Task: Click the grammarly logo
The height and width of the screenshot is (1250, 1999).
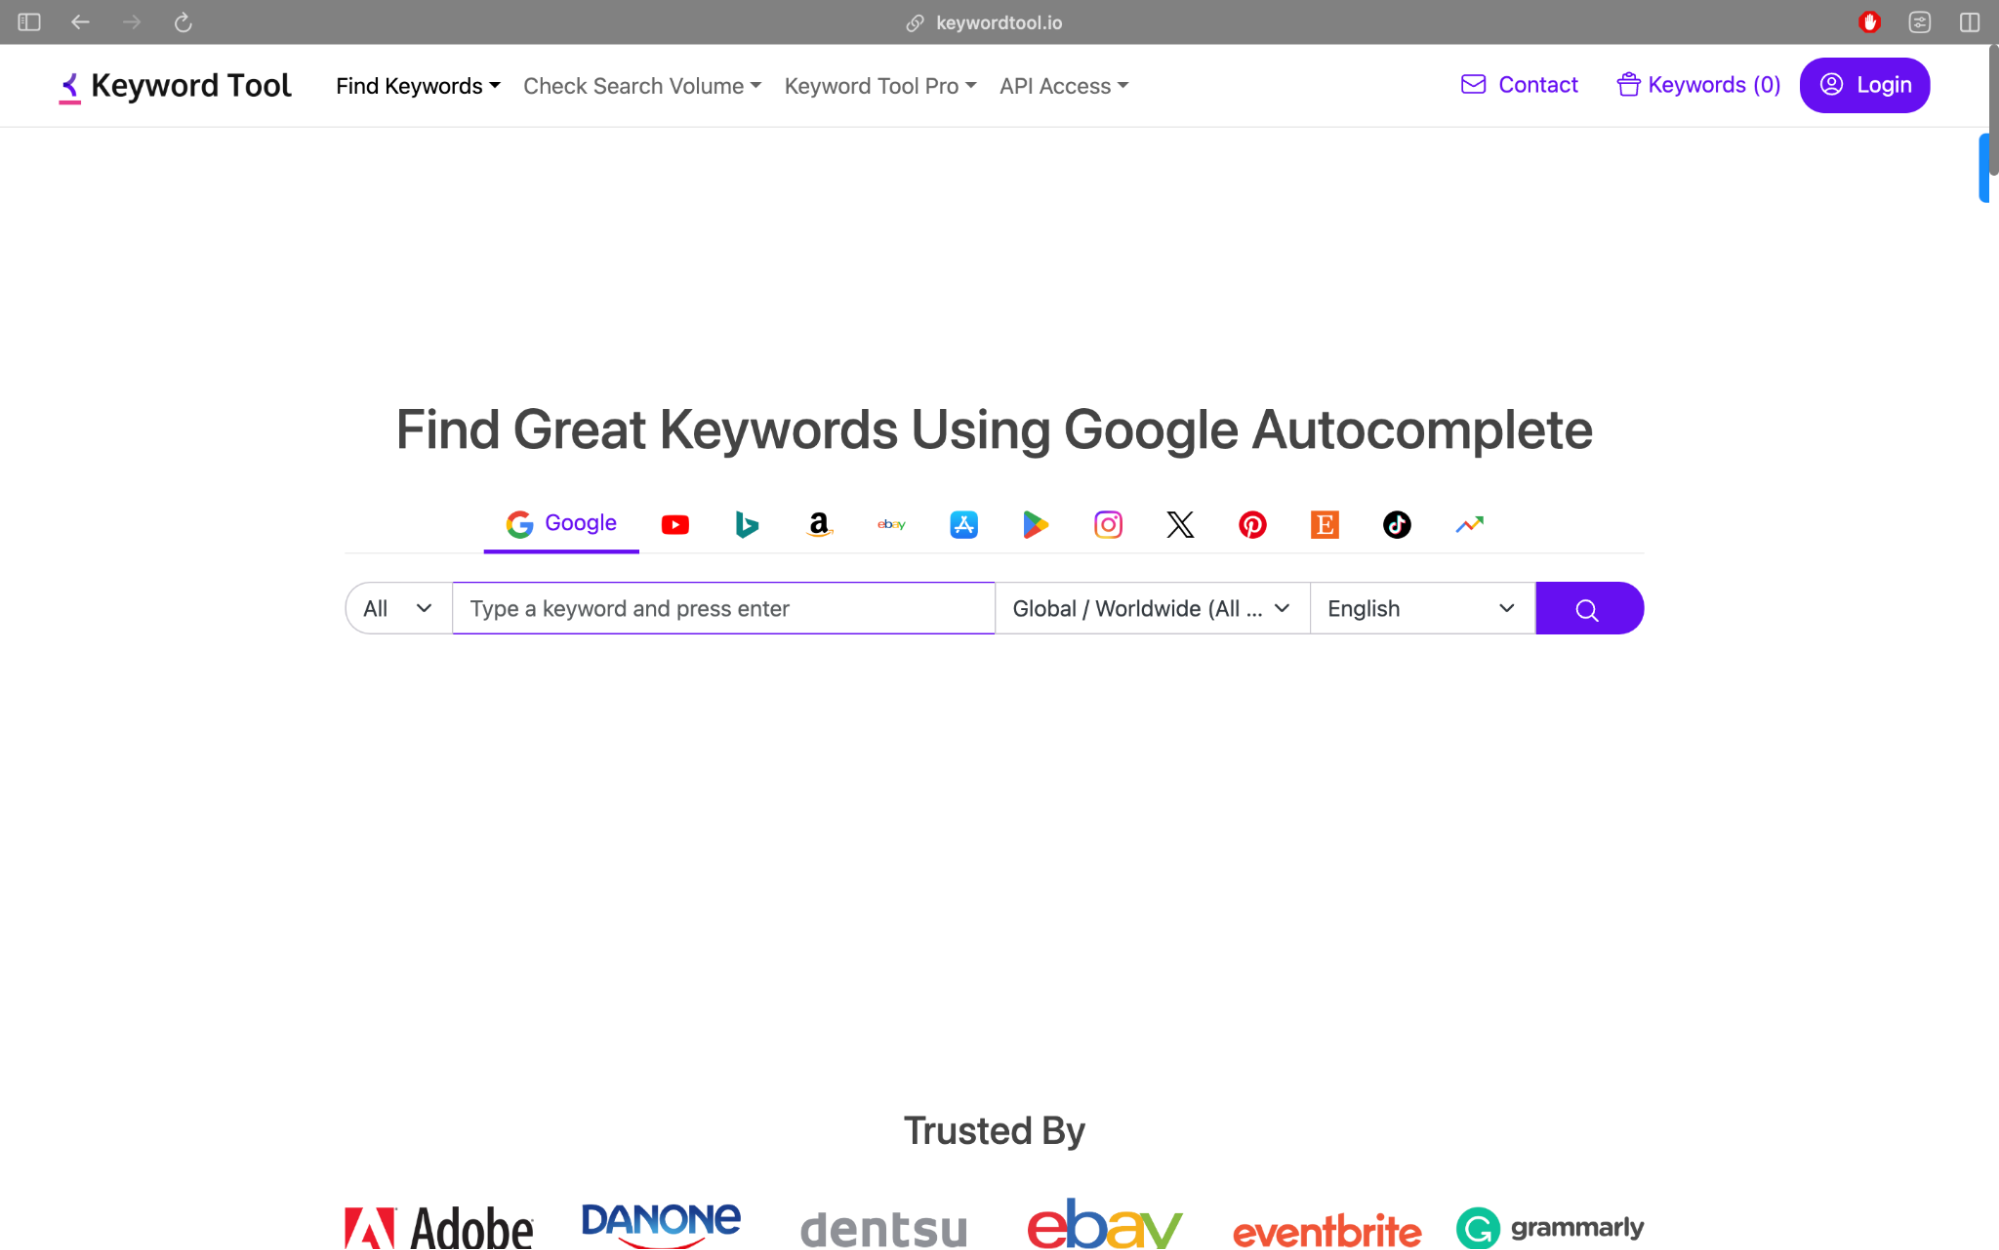Action: (1550, 1228)
